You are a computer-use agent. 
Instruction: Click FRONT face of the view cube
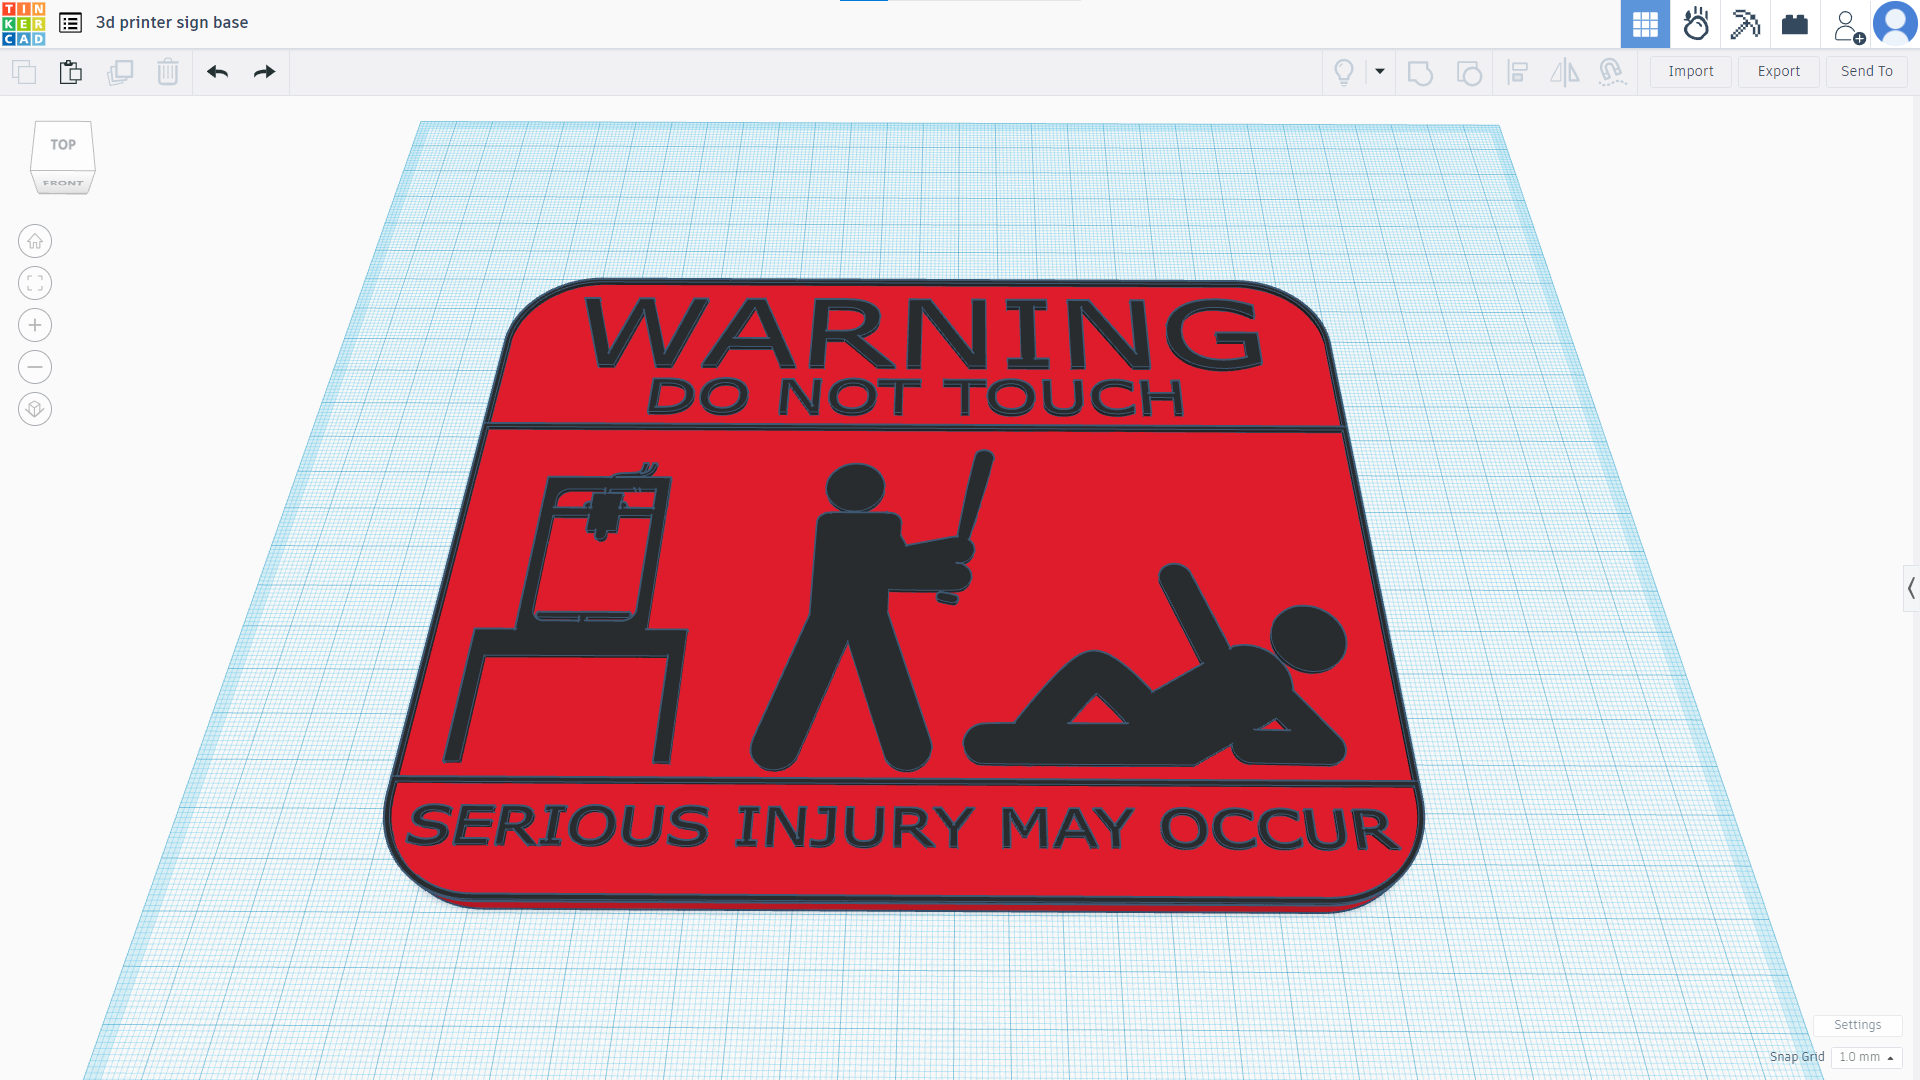coord(63,183)
